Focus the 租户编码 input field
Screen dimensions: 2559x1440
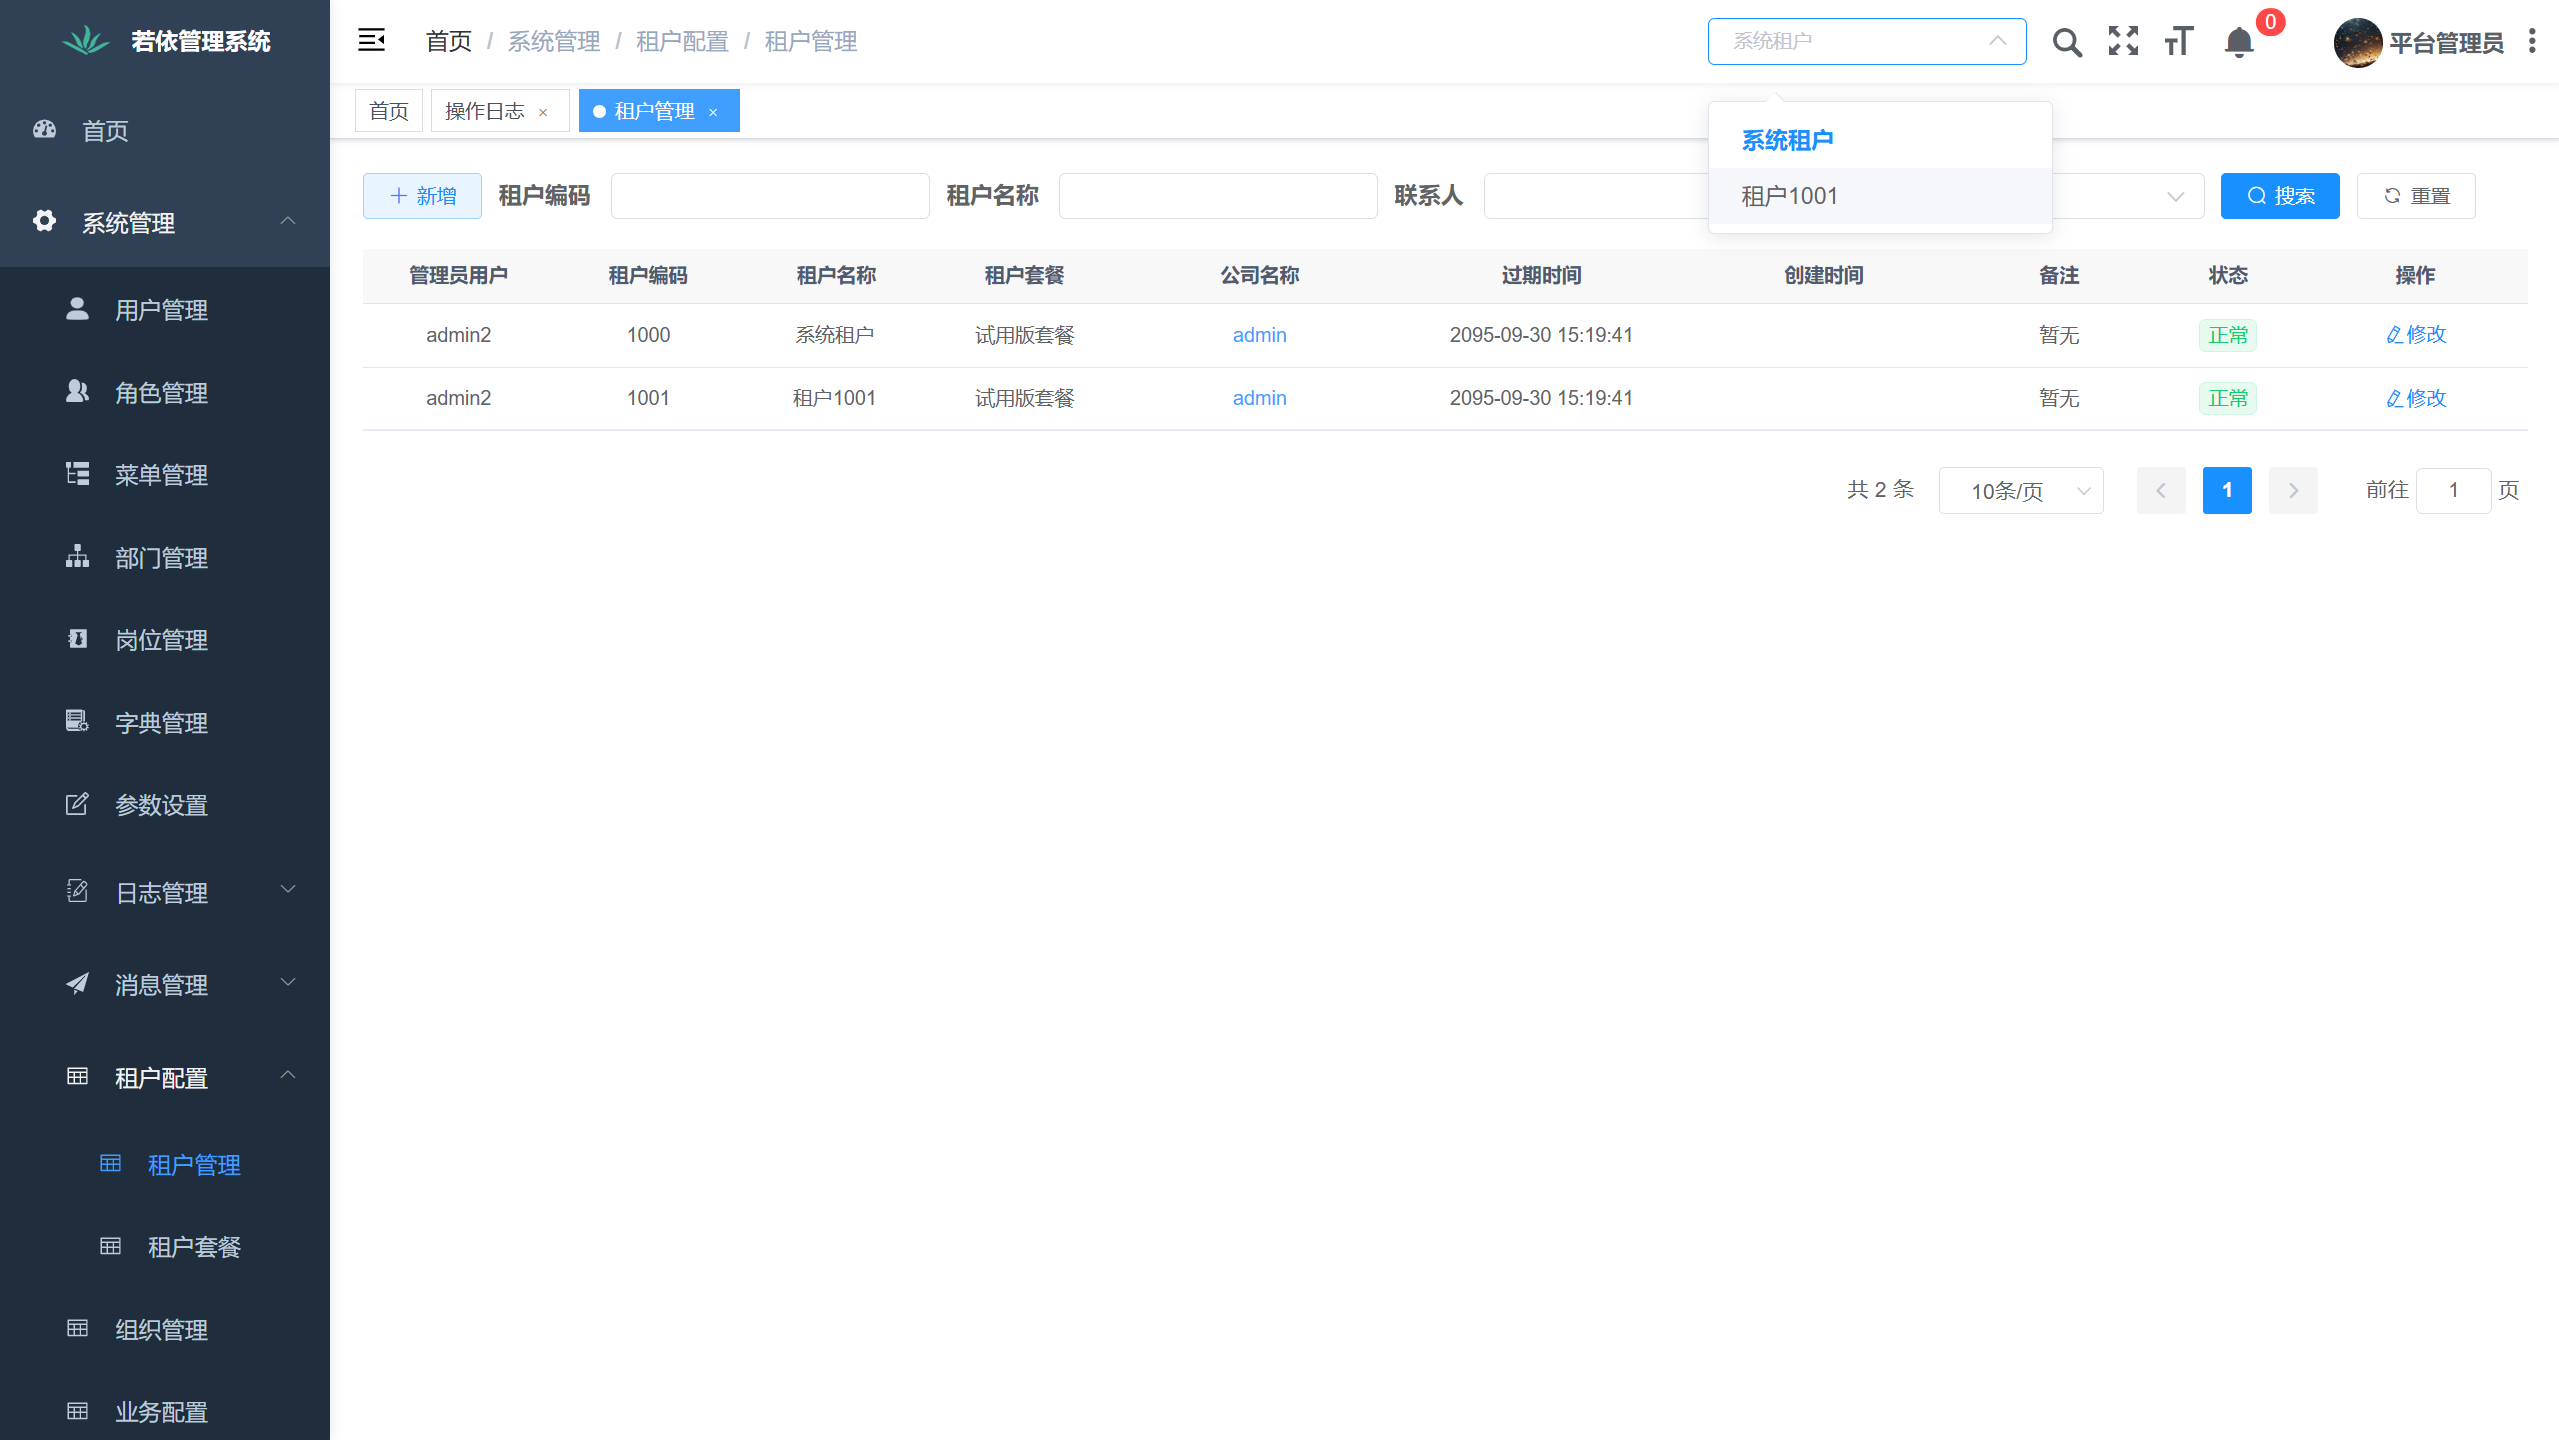pyautogui.click(x=769, y=195)
